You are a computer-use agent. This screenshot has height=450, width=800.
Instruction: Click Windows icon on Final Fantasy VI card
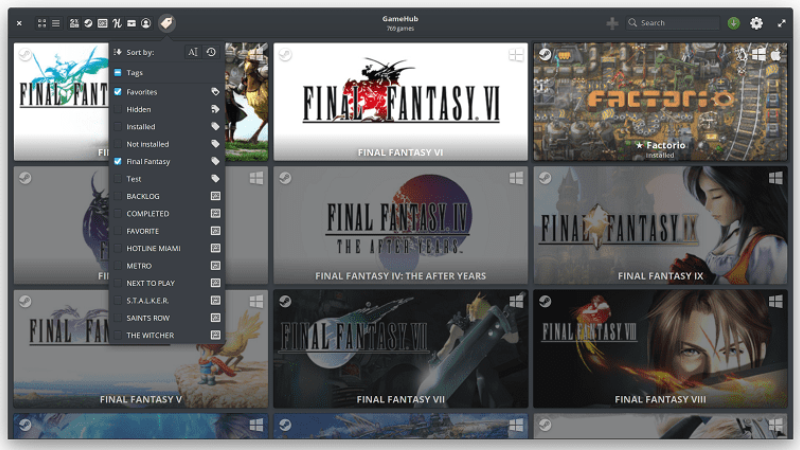point(516,55)
